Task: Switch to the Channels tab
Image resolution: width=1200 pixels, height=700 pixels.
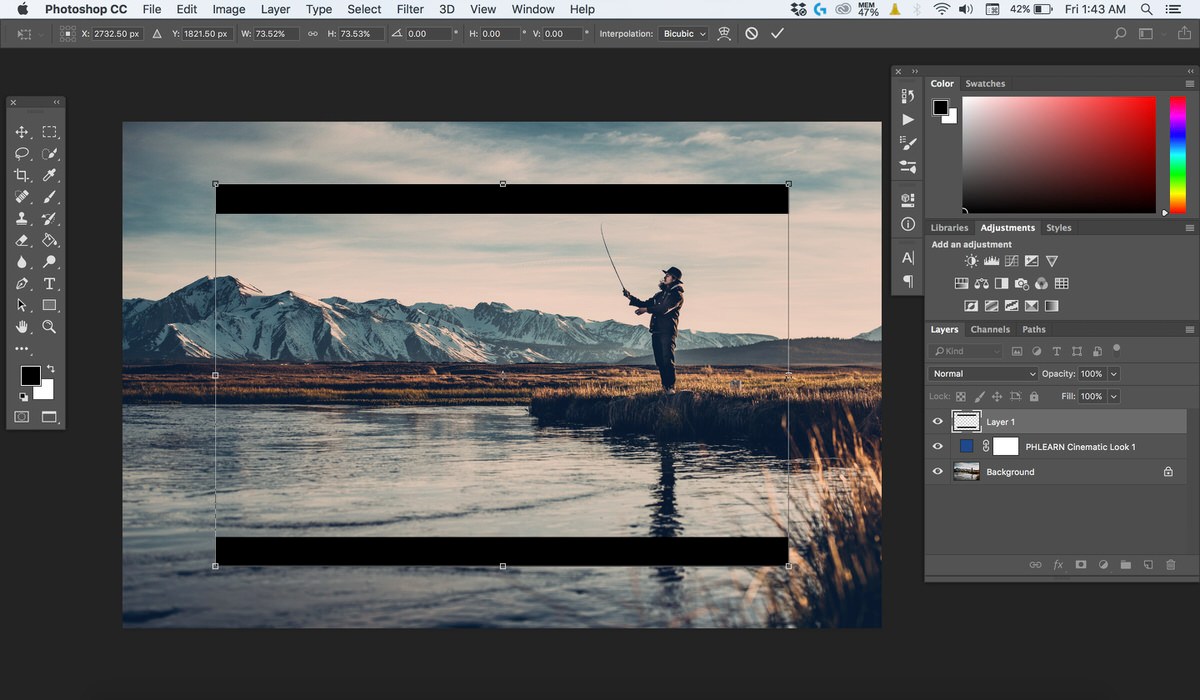Action: click(x=990, y=329)
